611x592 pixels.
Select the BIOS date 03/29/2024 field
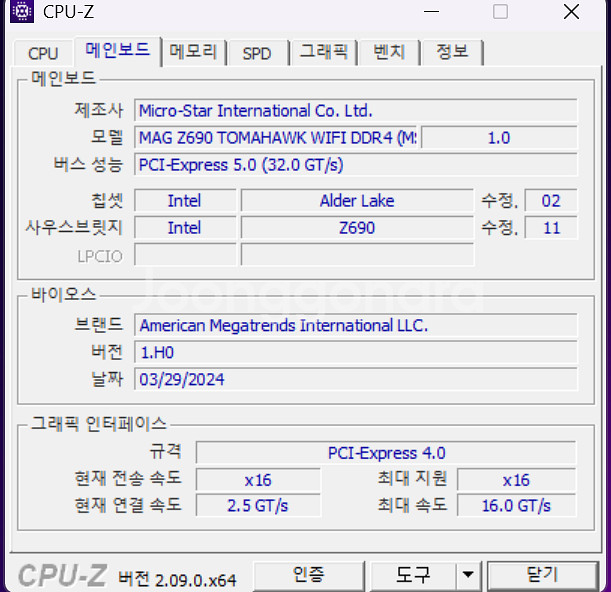click(x=355, y=380)
